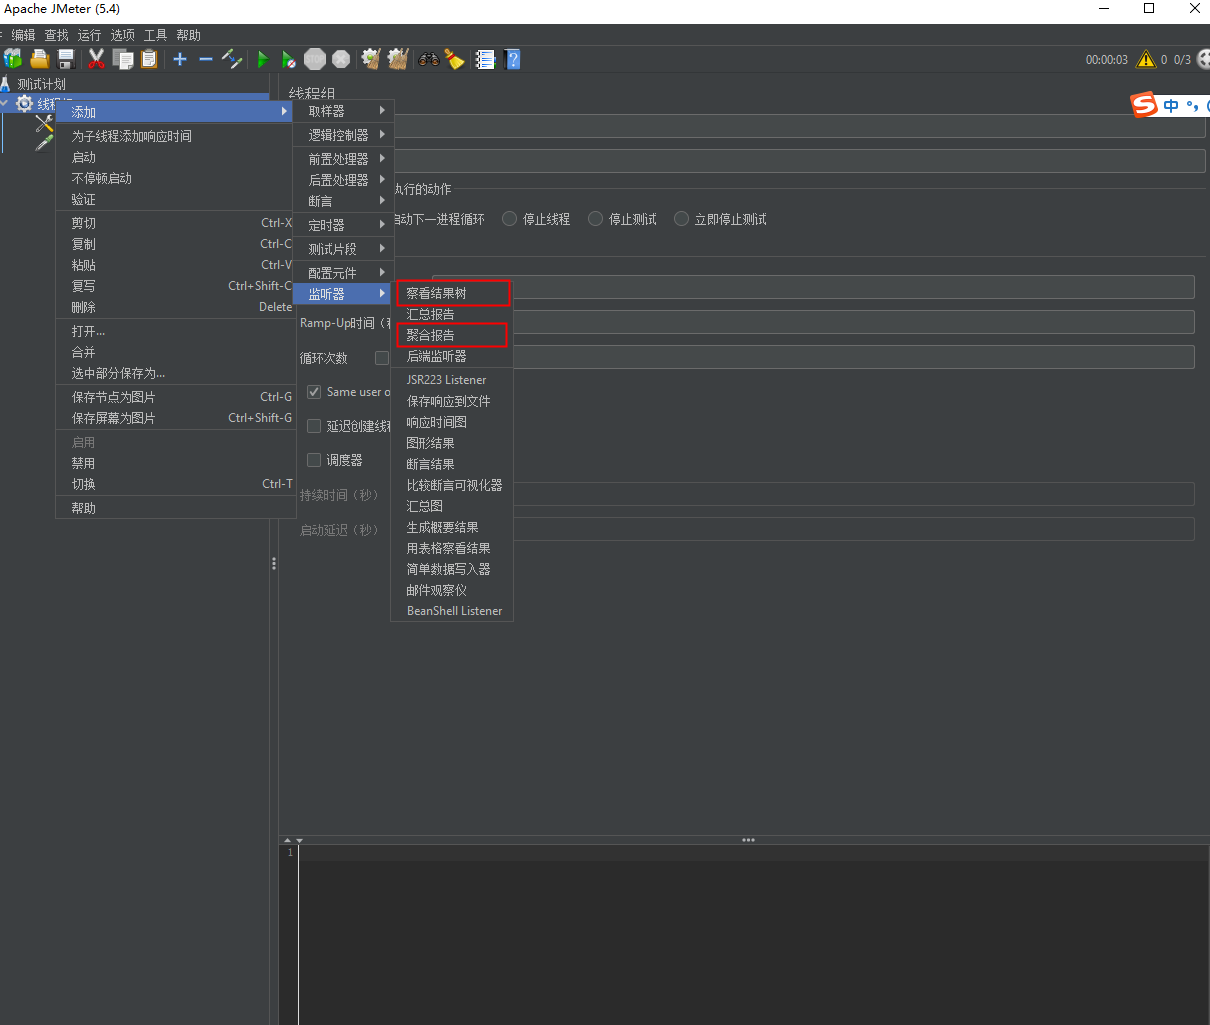Image resolution: width=1210 pixels, height=1025 pixels.
Task: Click the Paste clipboard icon
Action: pyautogui.click(x=149, y=59)
